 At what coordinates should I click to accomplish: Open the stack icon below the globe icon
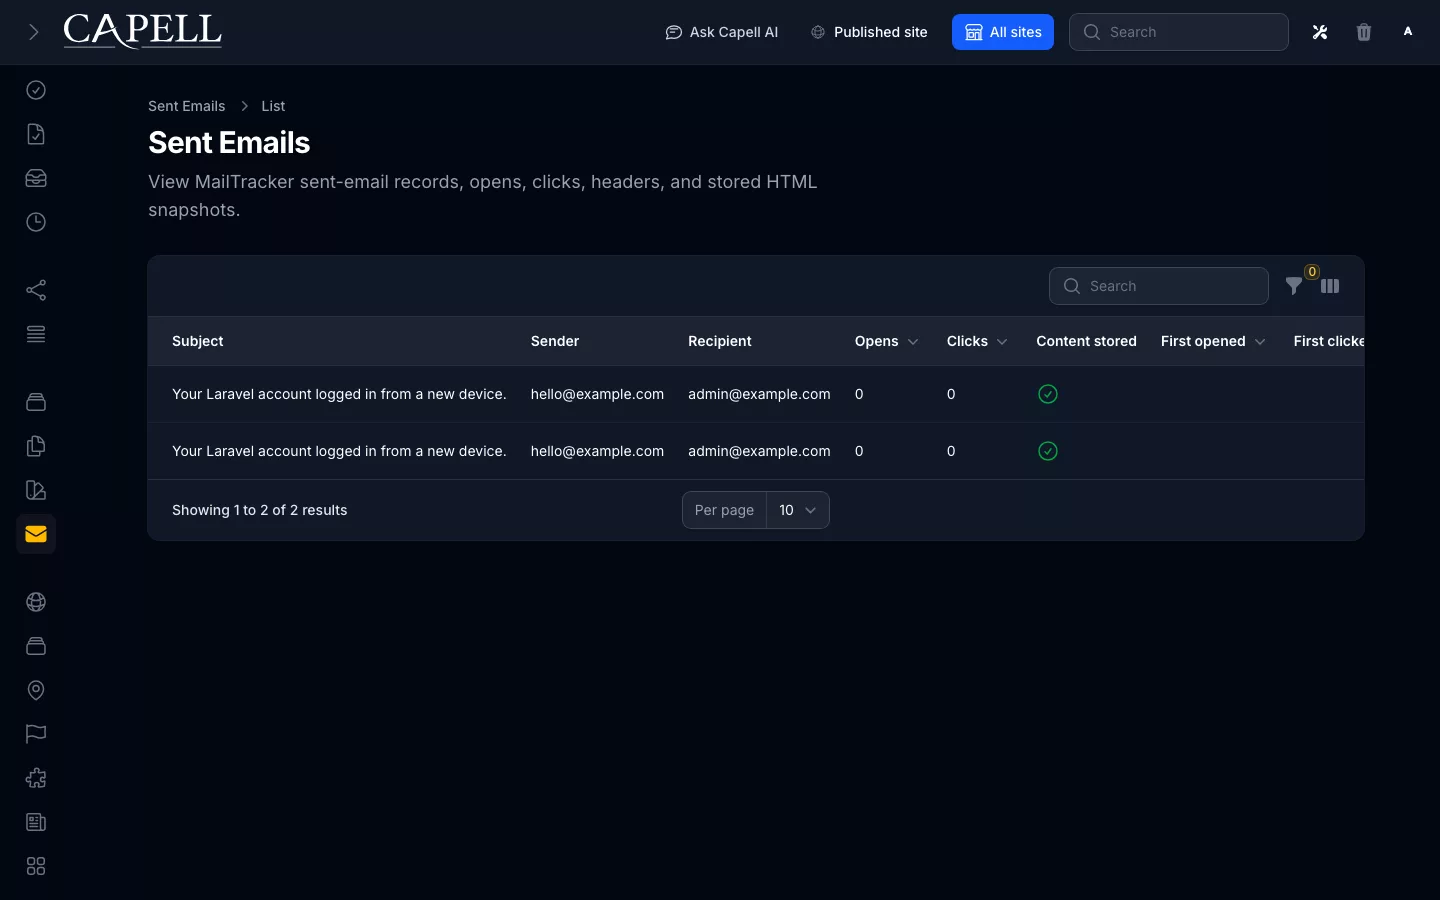tap(36, 646)
